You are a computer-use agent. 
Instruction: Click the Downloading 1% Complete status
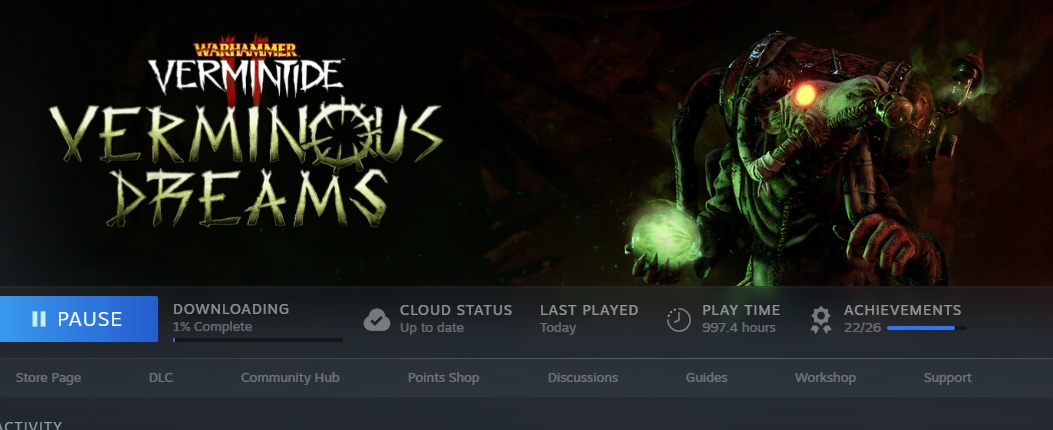231,318
